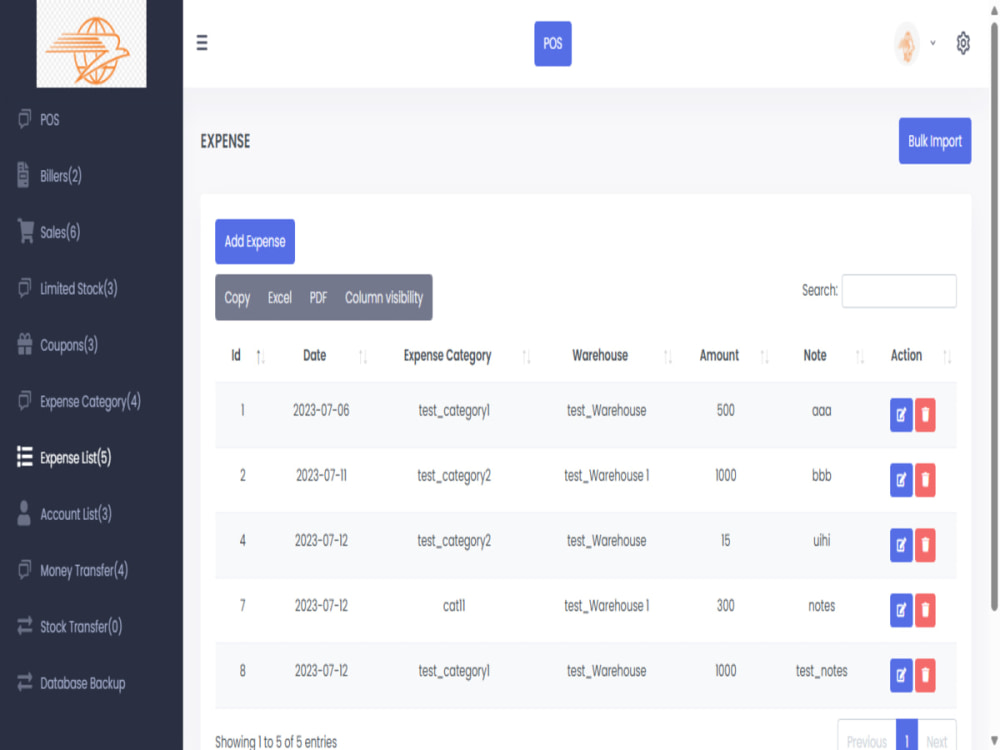Open Expense Category(4) menu item

(90, 401)
